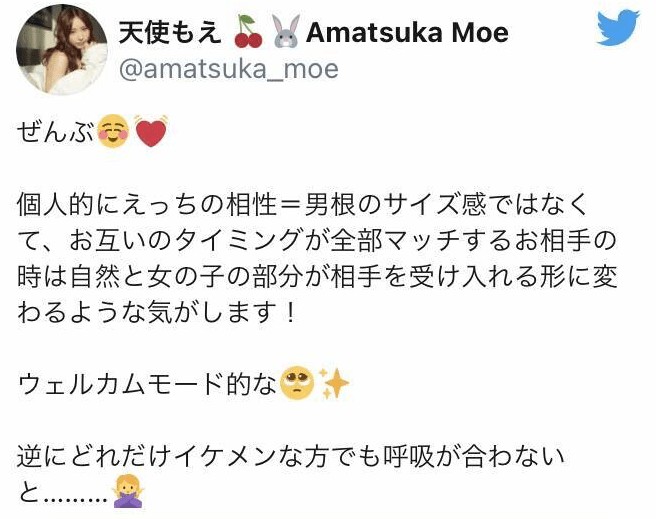Image resolution: width=656 pixels, height=519 pixels.
Task: Click the display name Amatsuka Moe
Action: (407, 33)
